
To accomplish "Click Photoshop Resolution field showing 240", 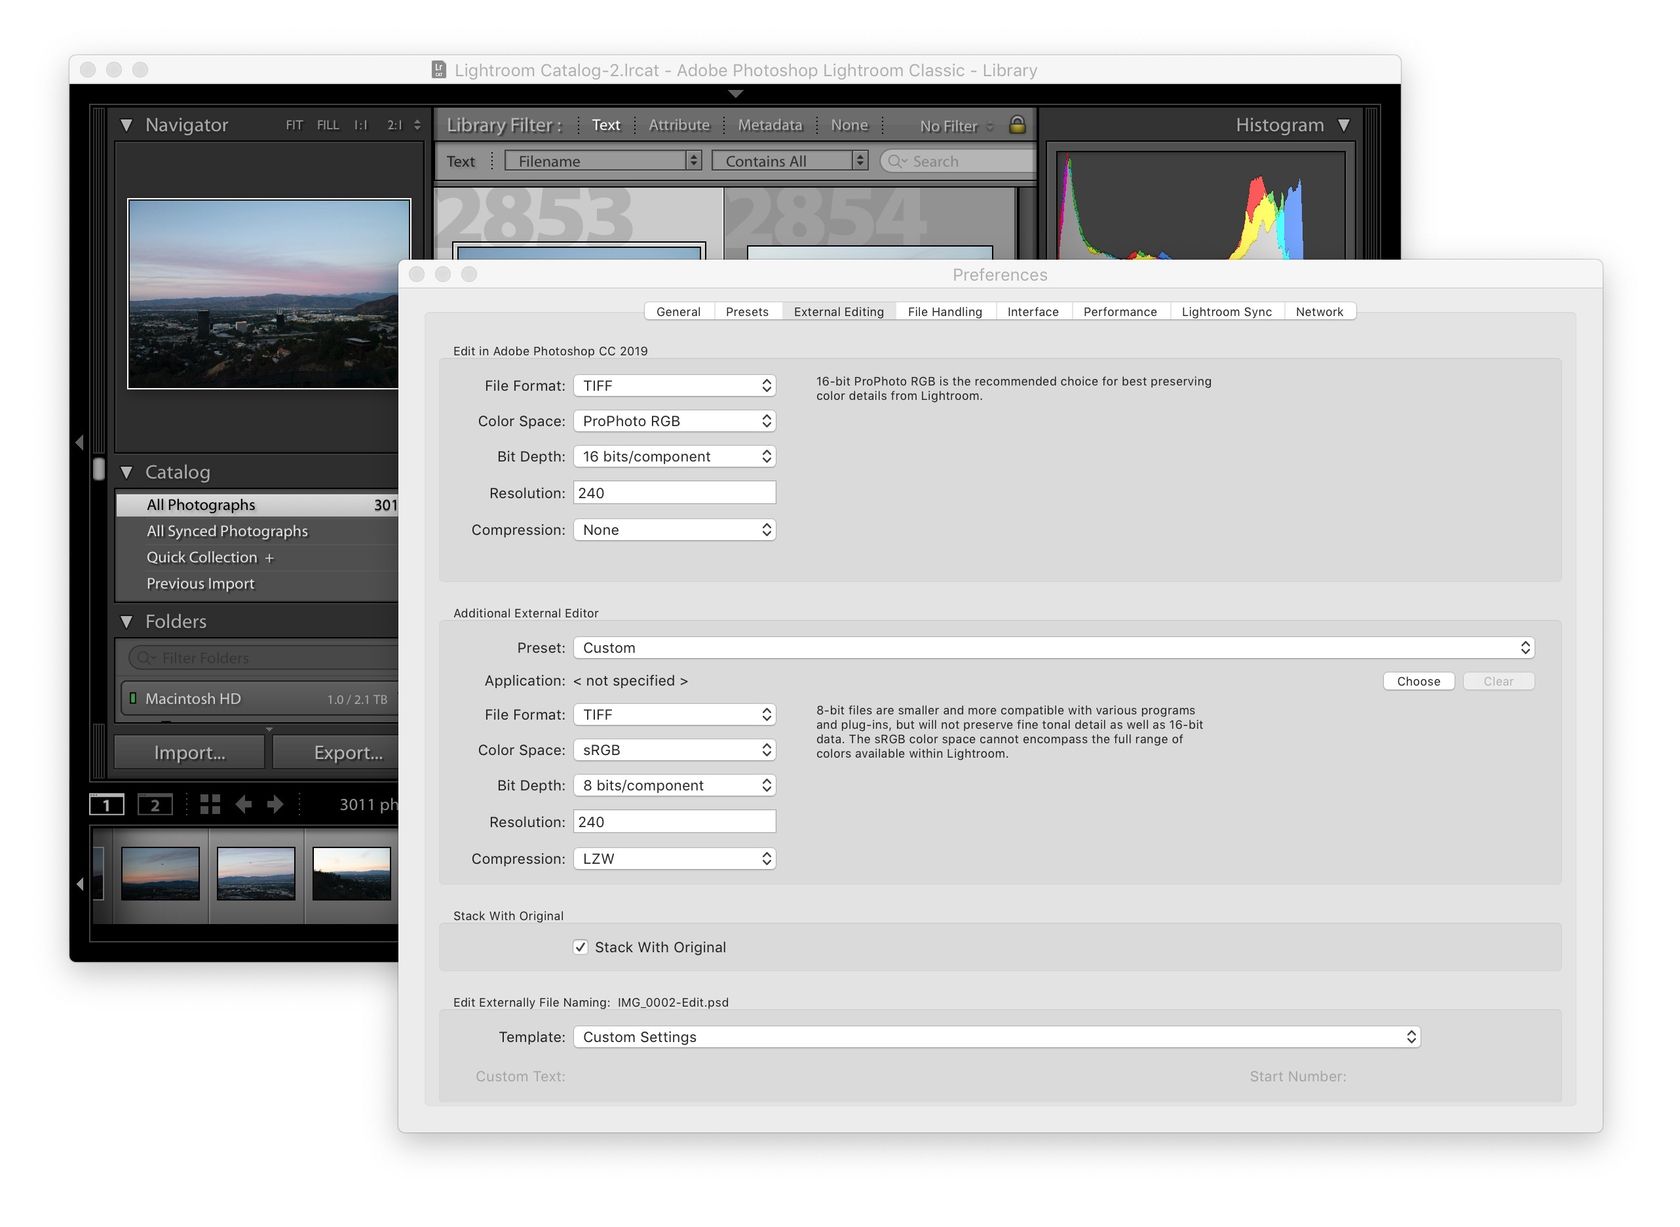I will (x=675, y=493).
